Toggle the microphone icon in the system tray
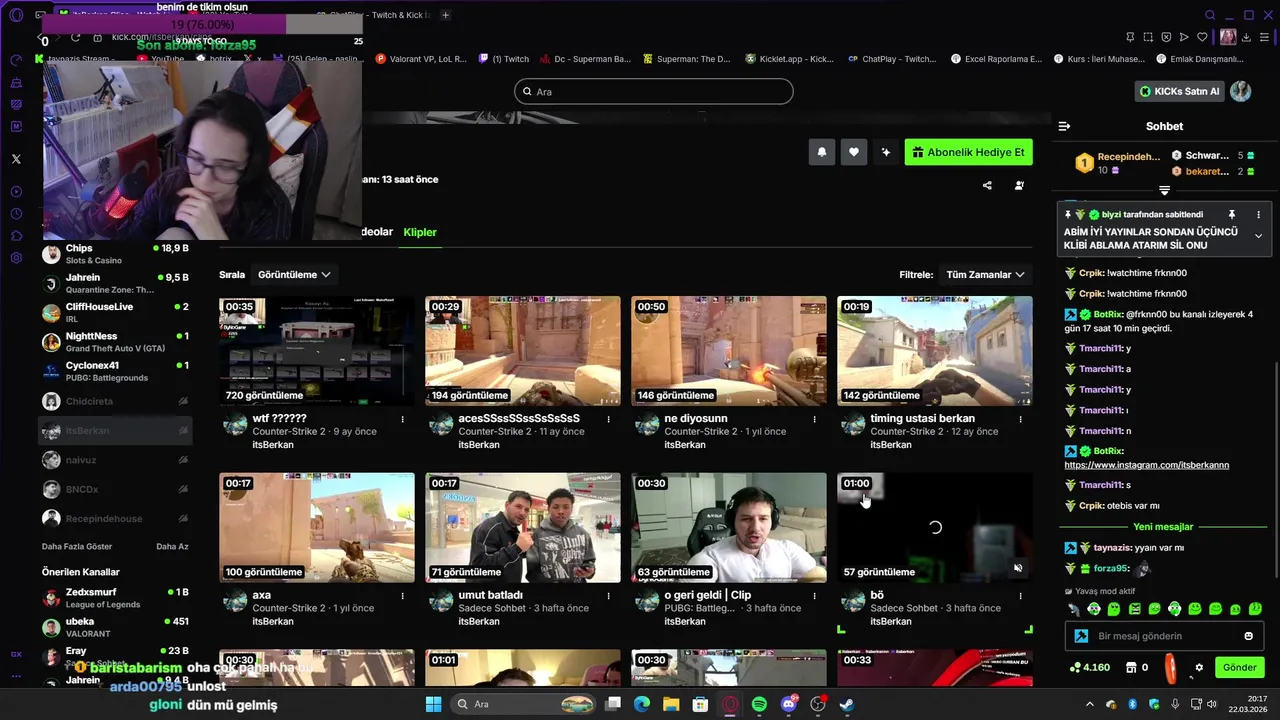The image size is (1280, 720). 1176,704
